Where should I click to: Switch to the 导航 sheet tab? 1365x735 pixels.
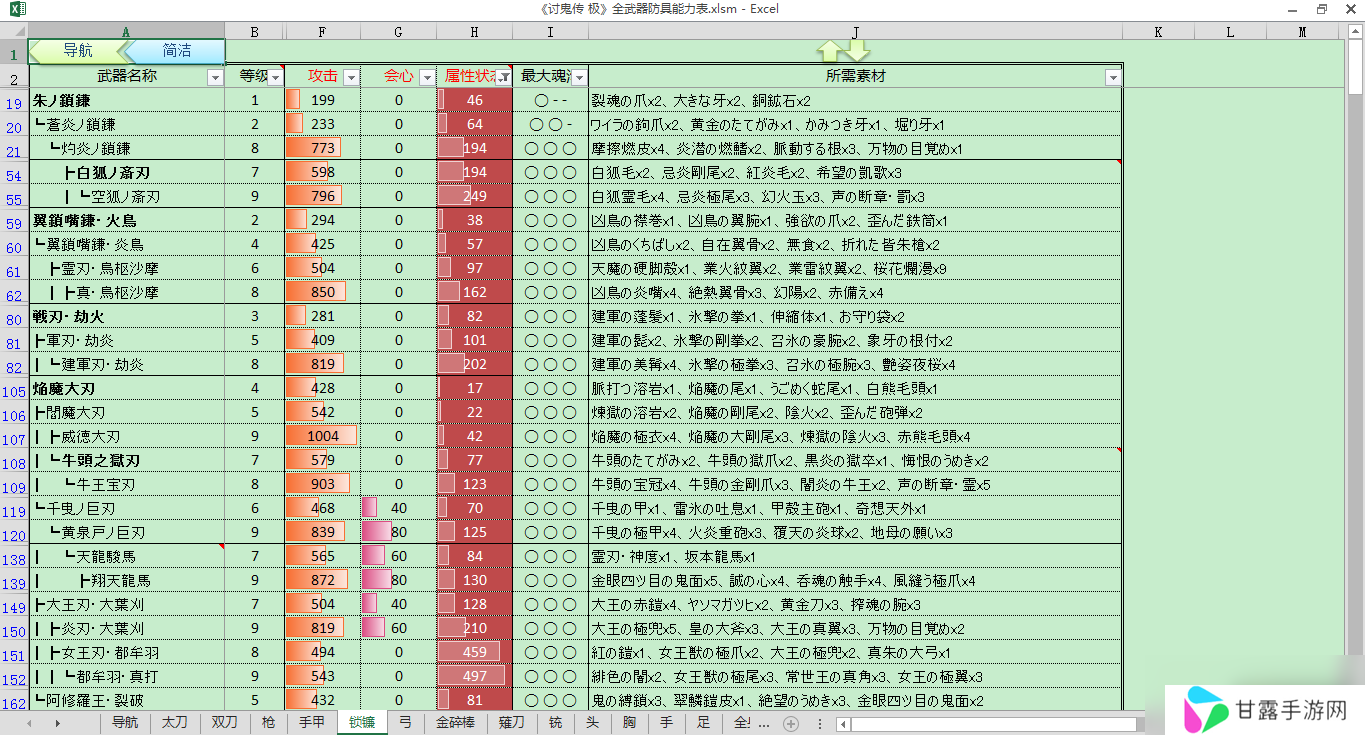click(125, 722)
